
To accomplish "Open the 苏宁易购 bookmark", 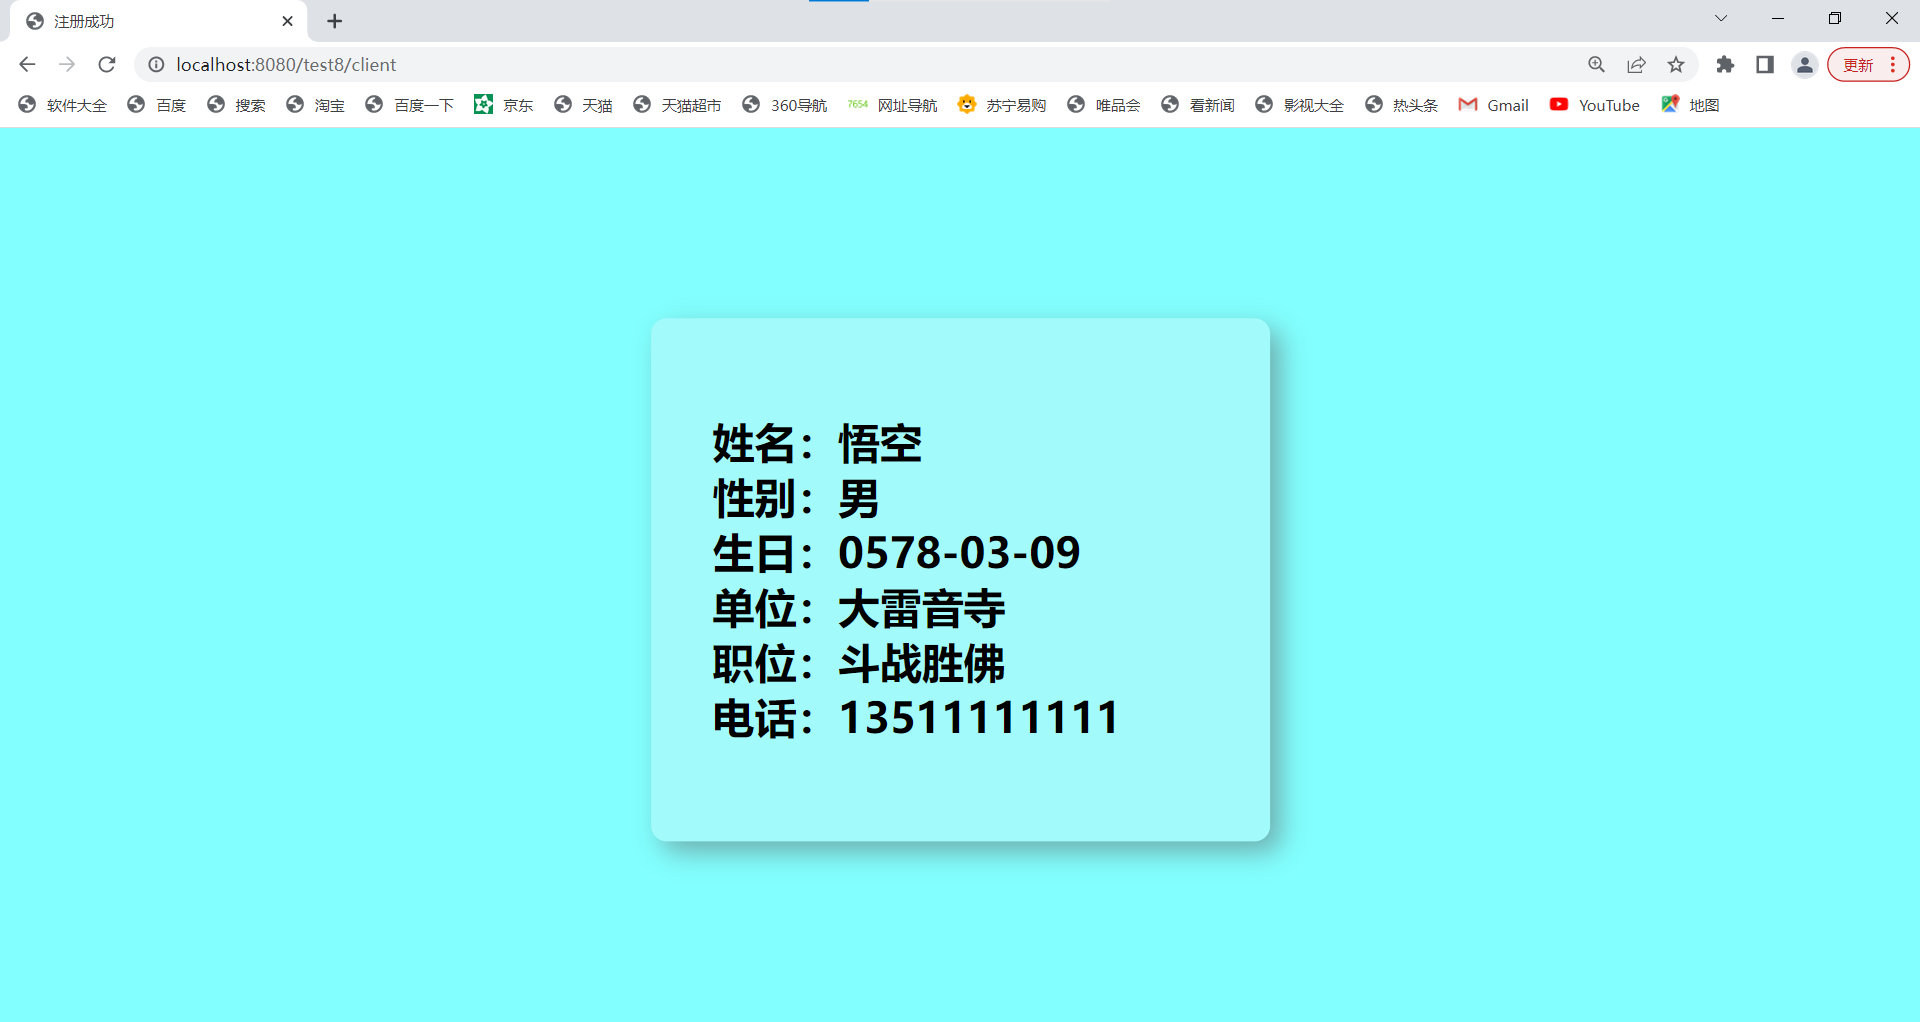I will point(1001,104).
